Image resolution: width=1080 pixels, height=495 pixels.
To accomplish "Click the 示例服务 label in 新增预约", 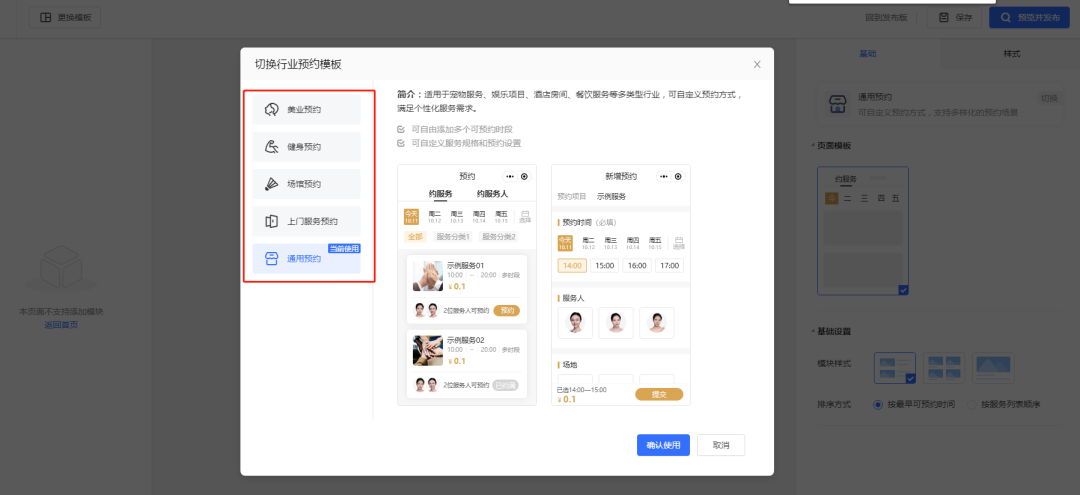I will click(611, 196).
